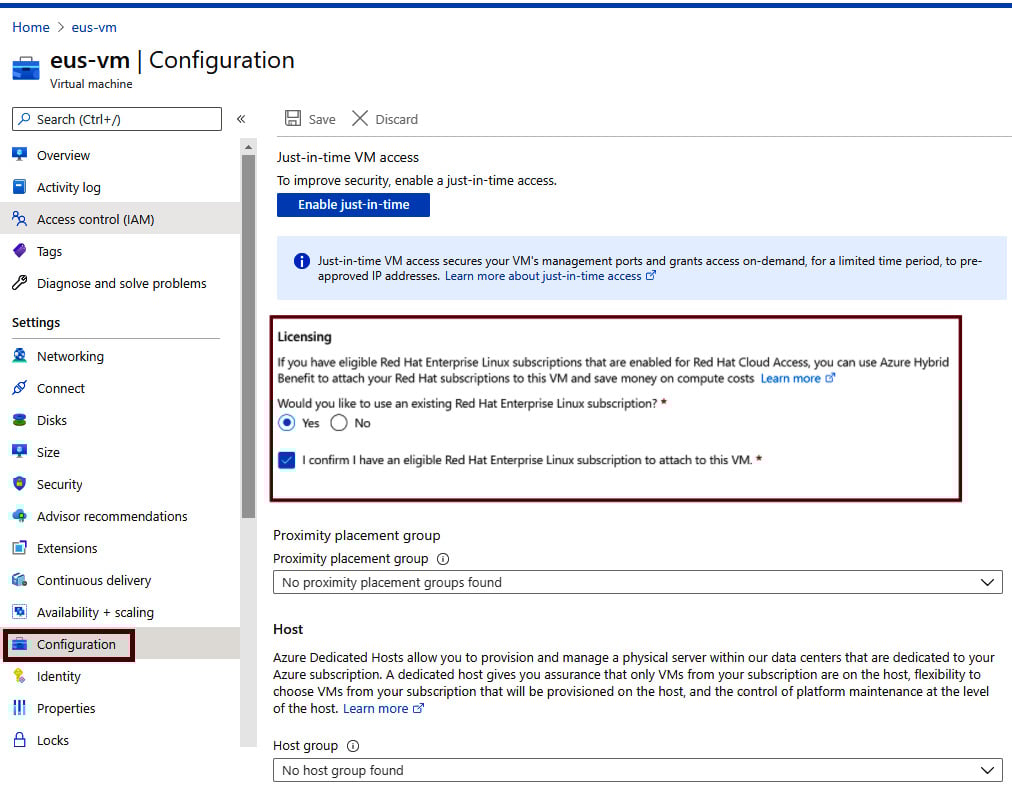Click in the Search (Ctrl+/) field
1012x785 pixels.
117,119
